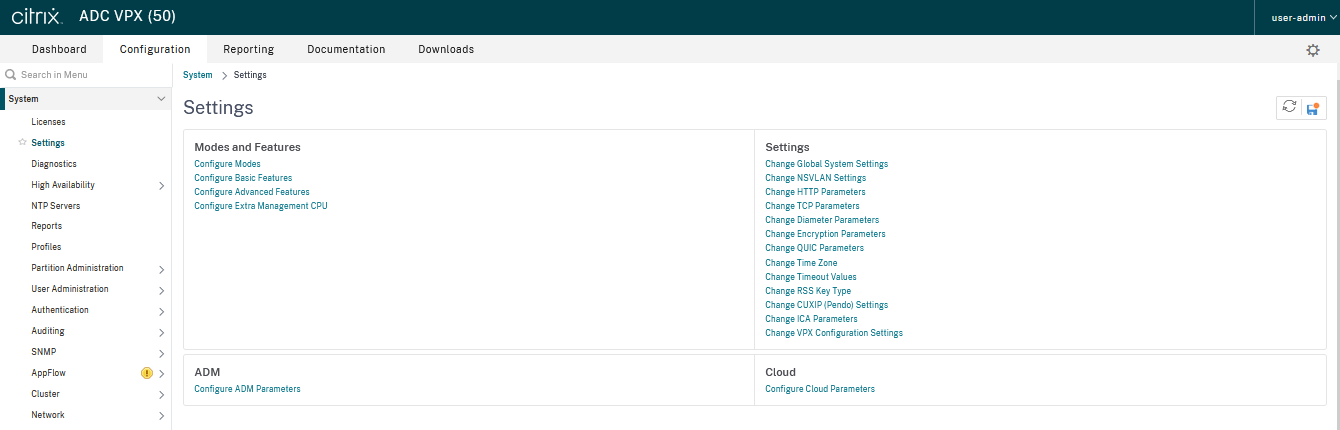Open the gear settings icon
This screenshot has width=1340, height=430.
(x=1313, y=50)
